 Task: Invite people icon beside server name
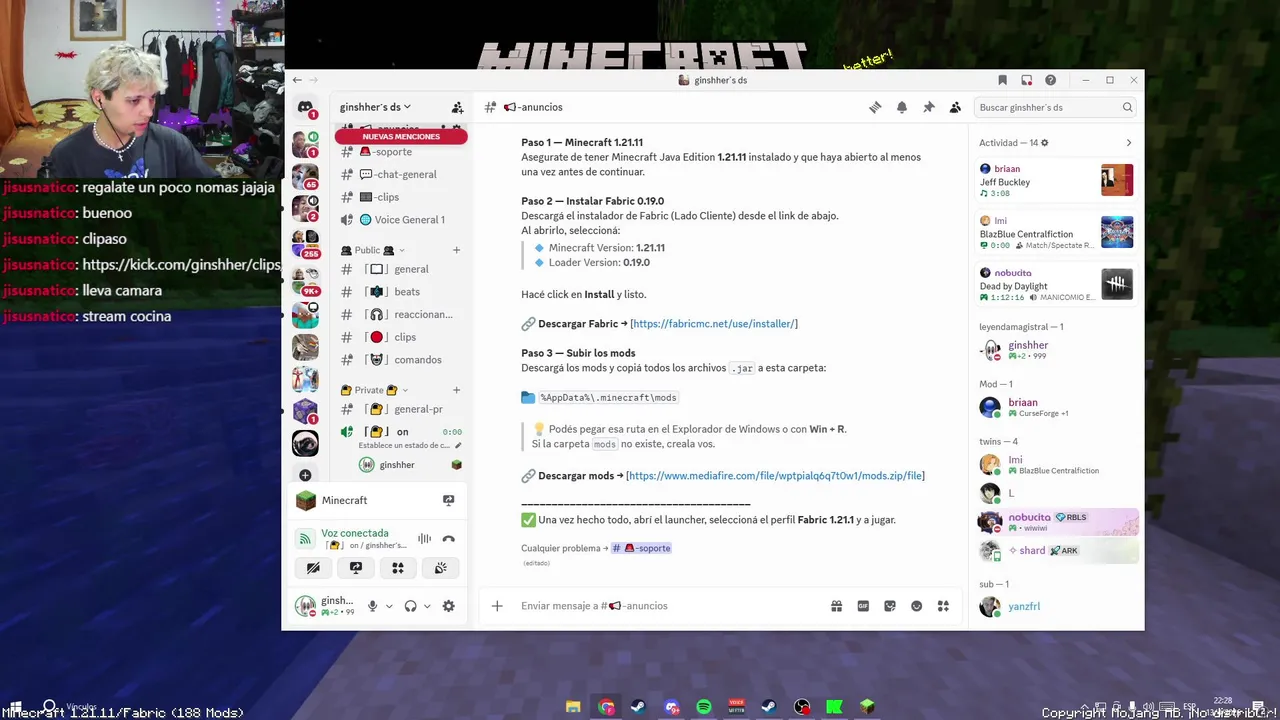457,107
